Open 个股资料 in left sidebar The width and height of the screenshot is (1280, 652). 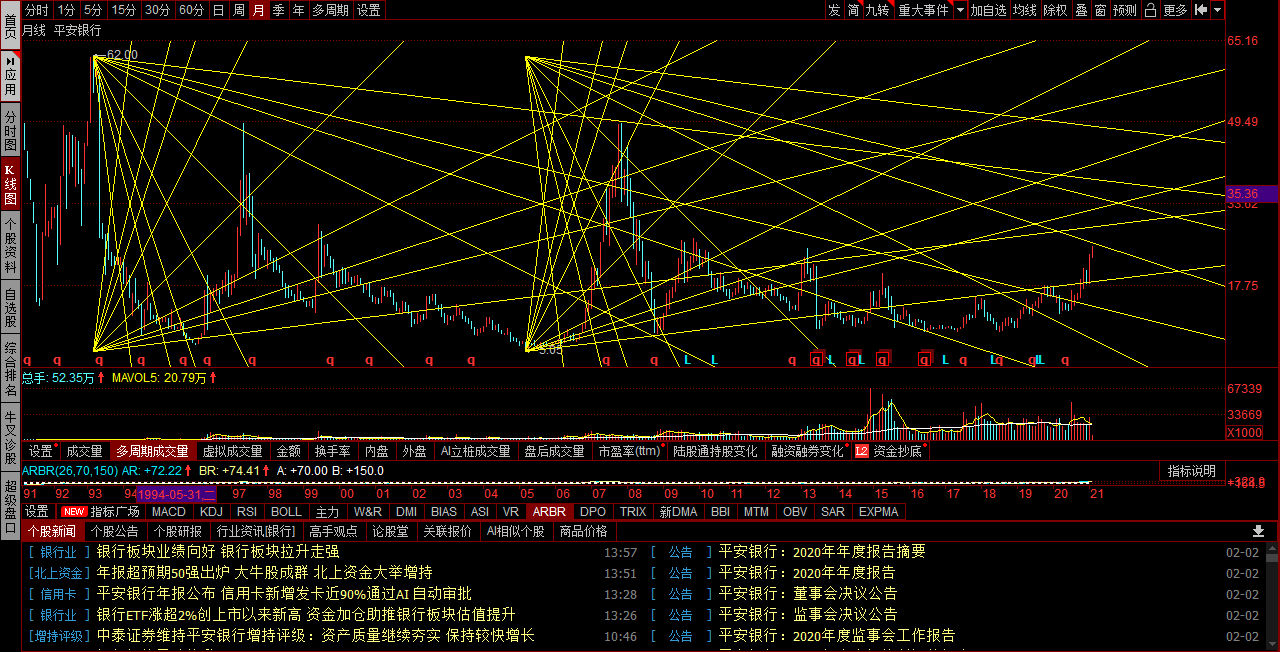click(x=10, y=246)
